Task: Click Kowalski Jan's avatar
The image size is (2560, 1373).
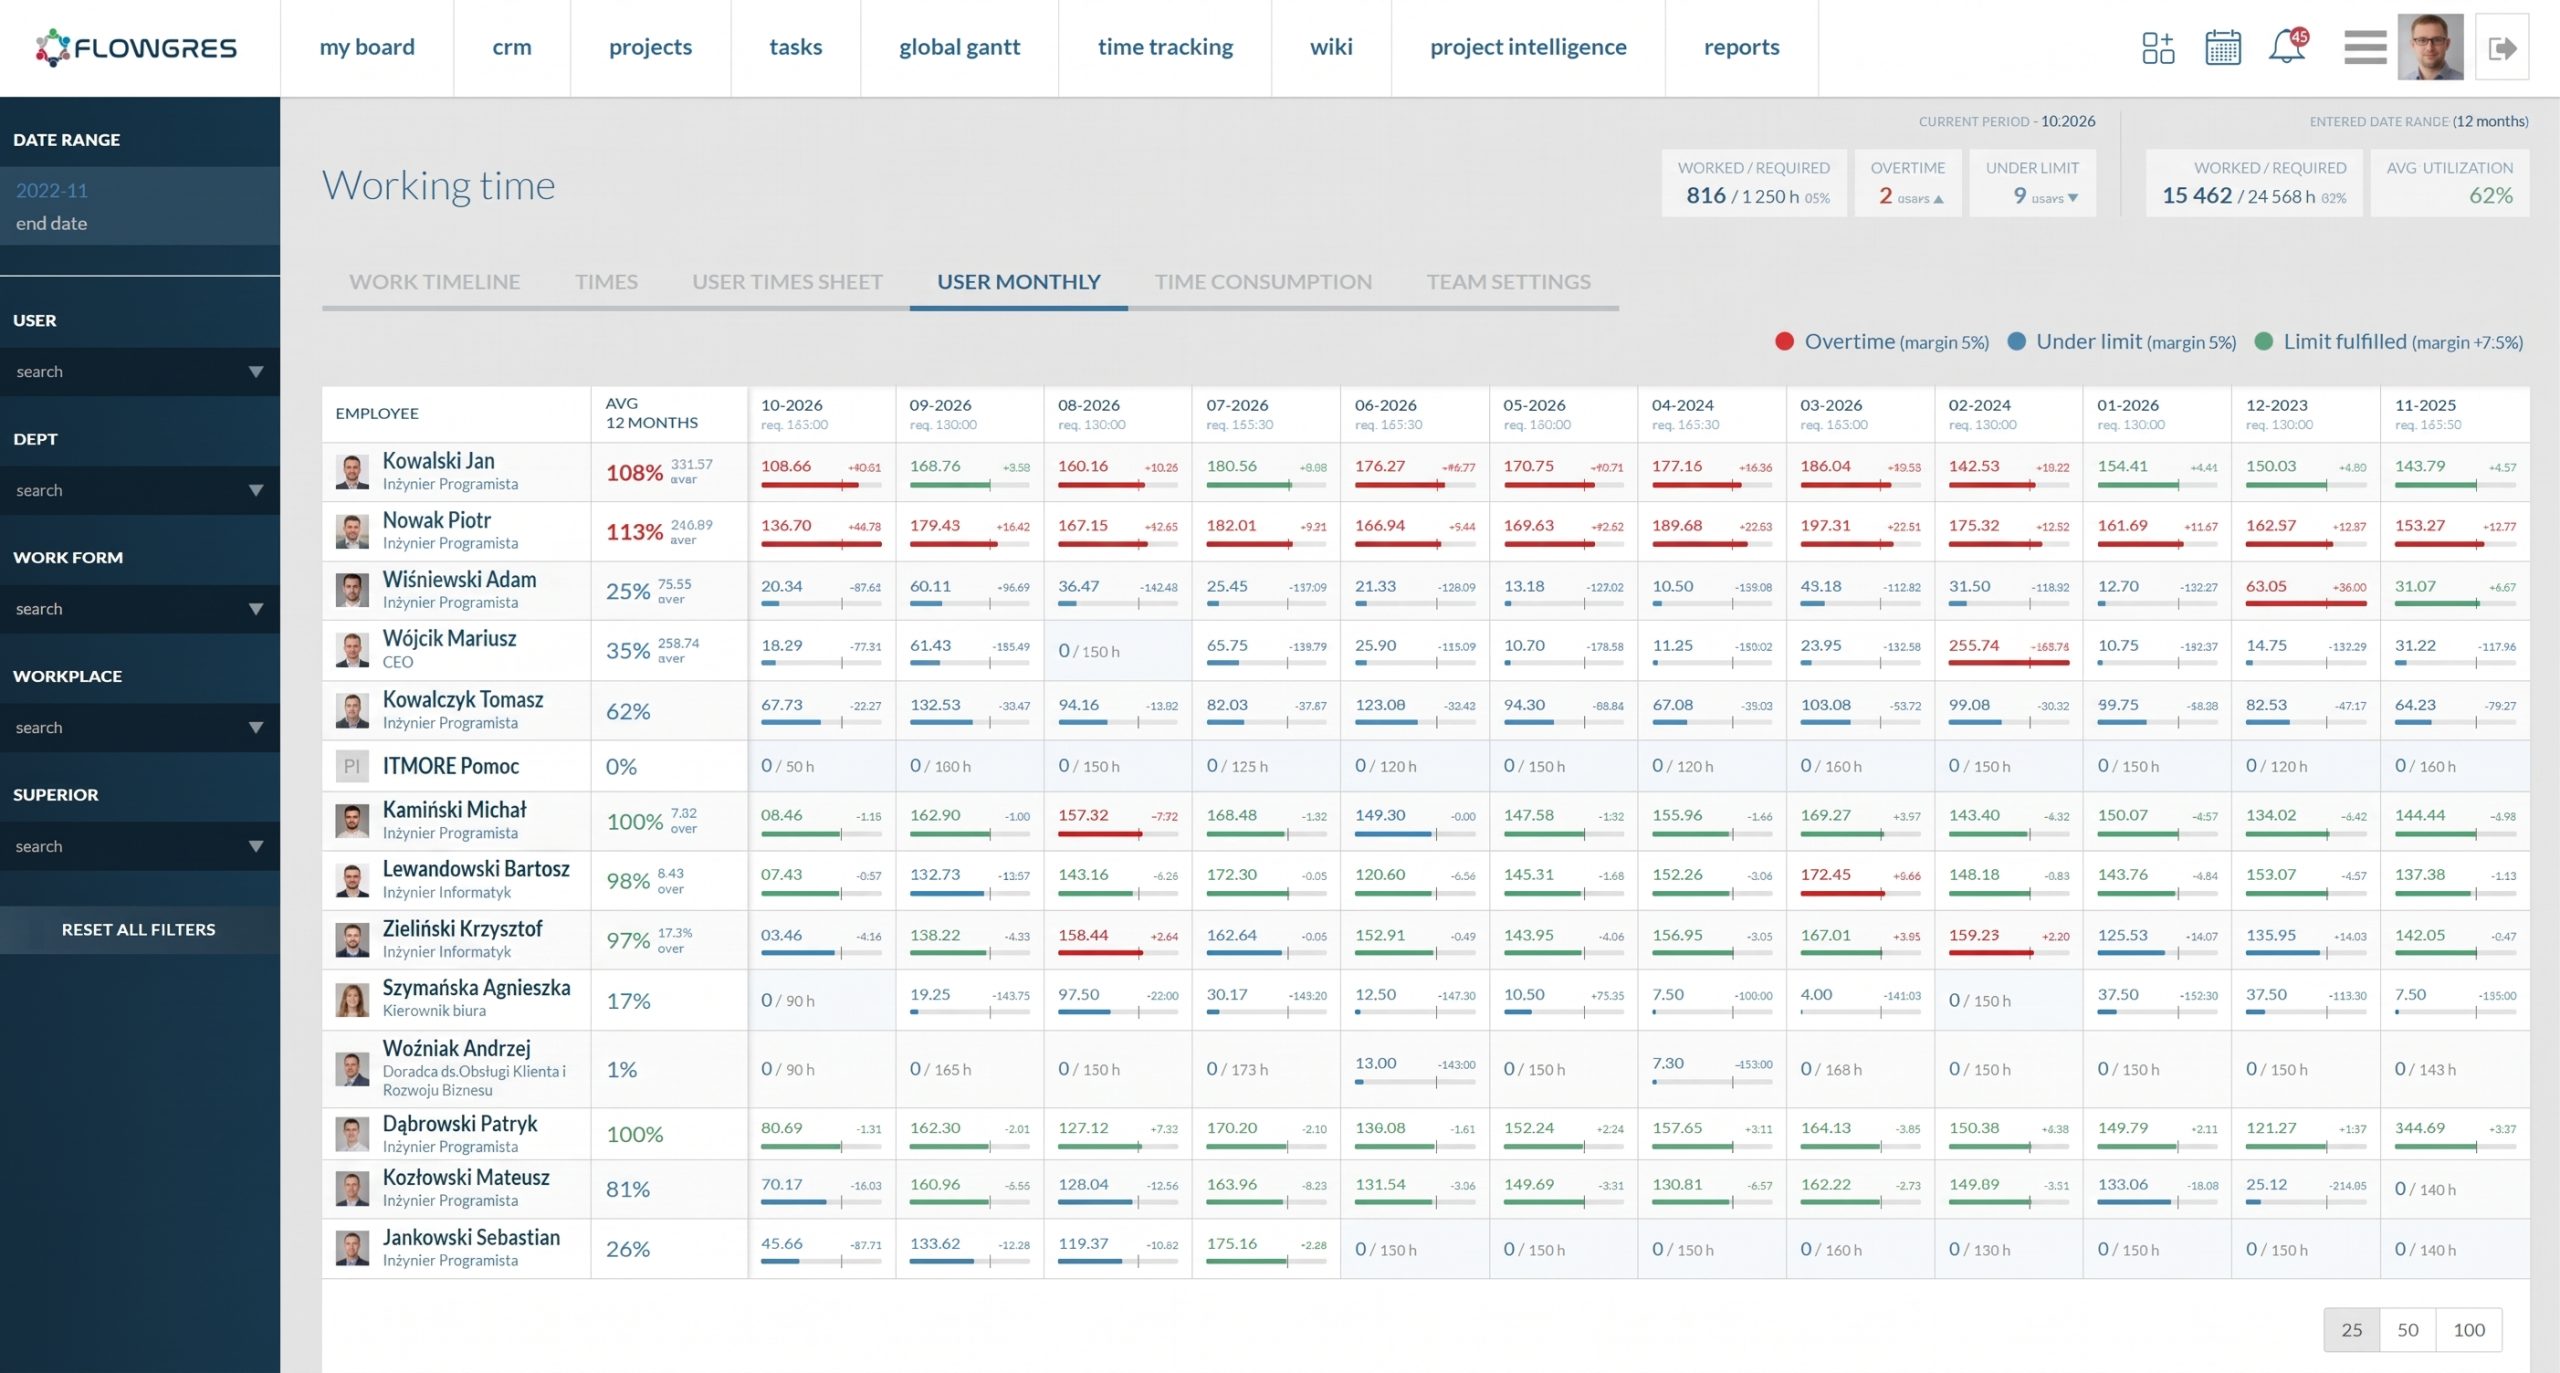Action: 352,472
